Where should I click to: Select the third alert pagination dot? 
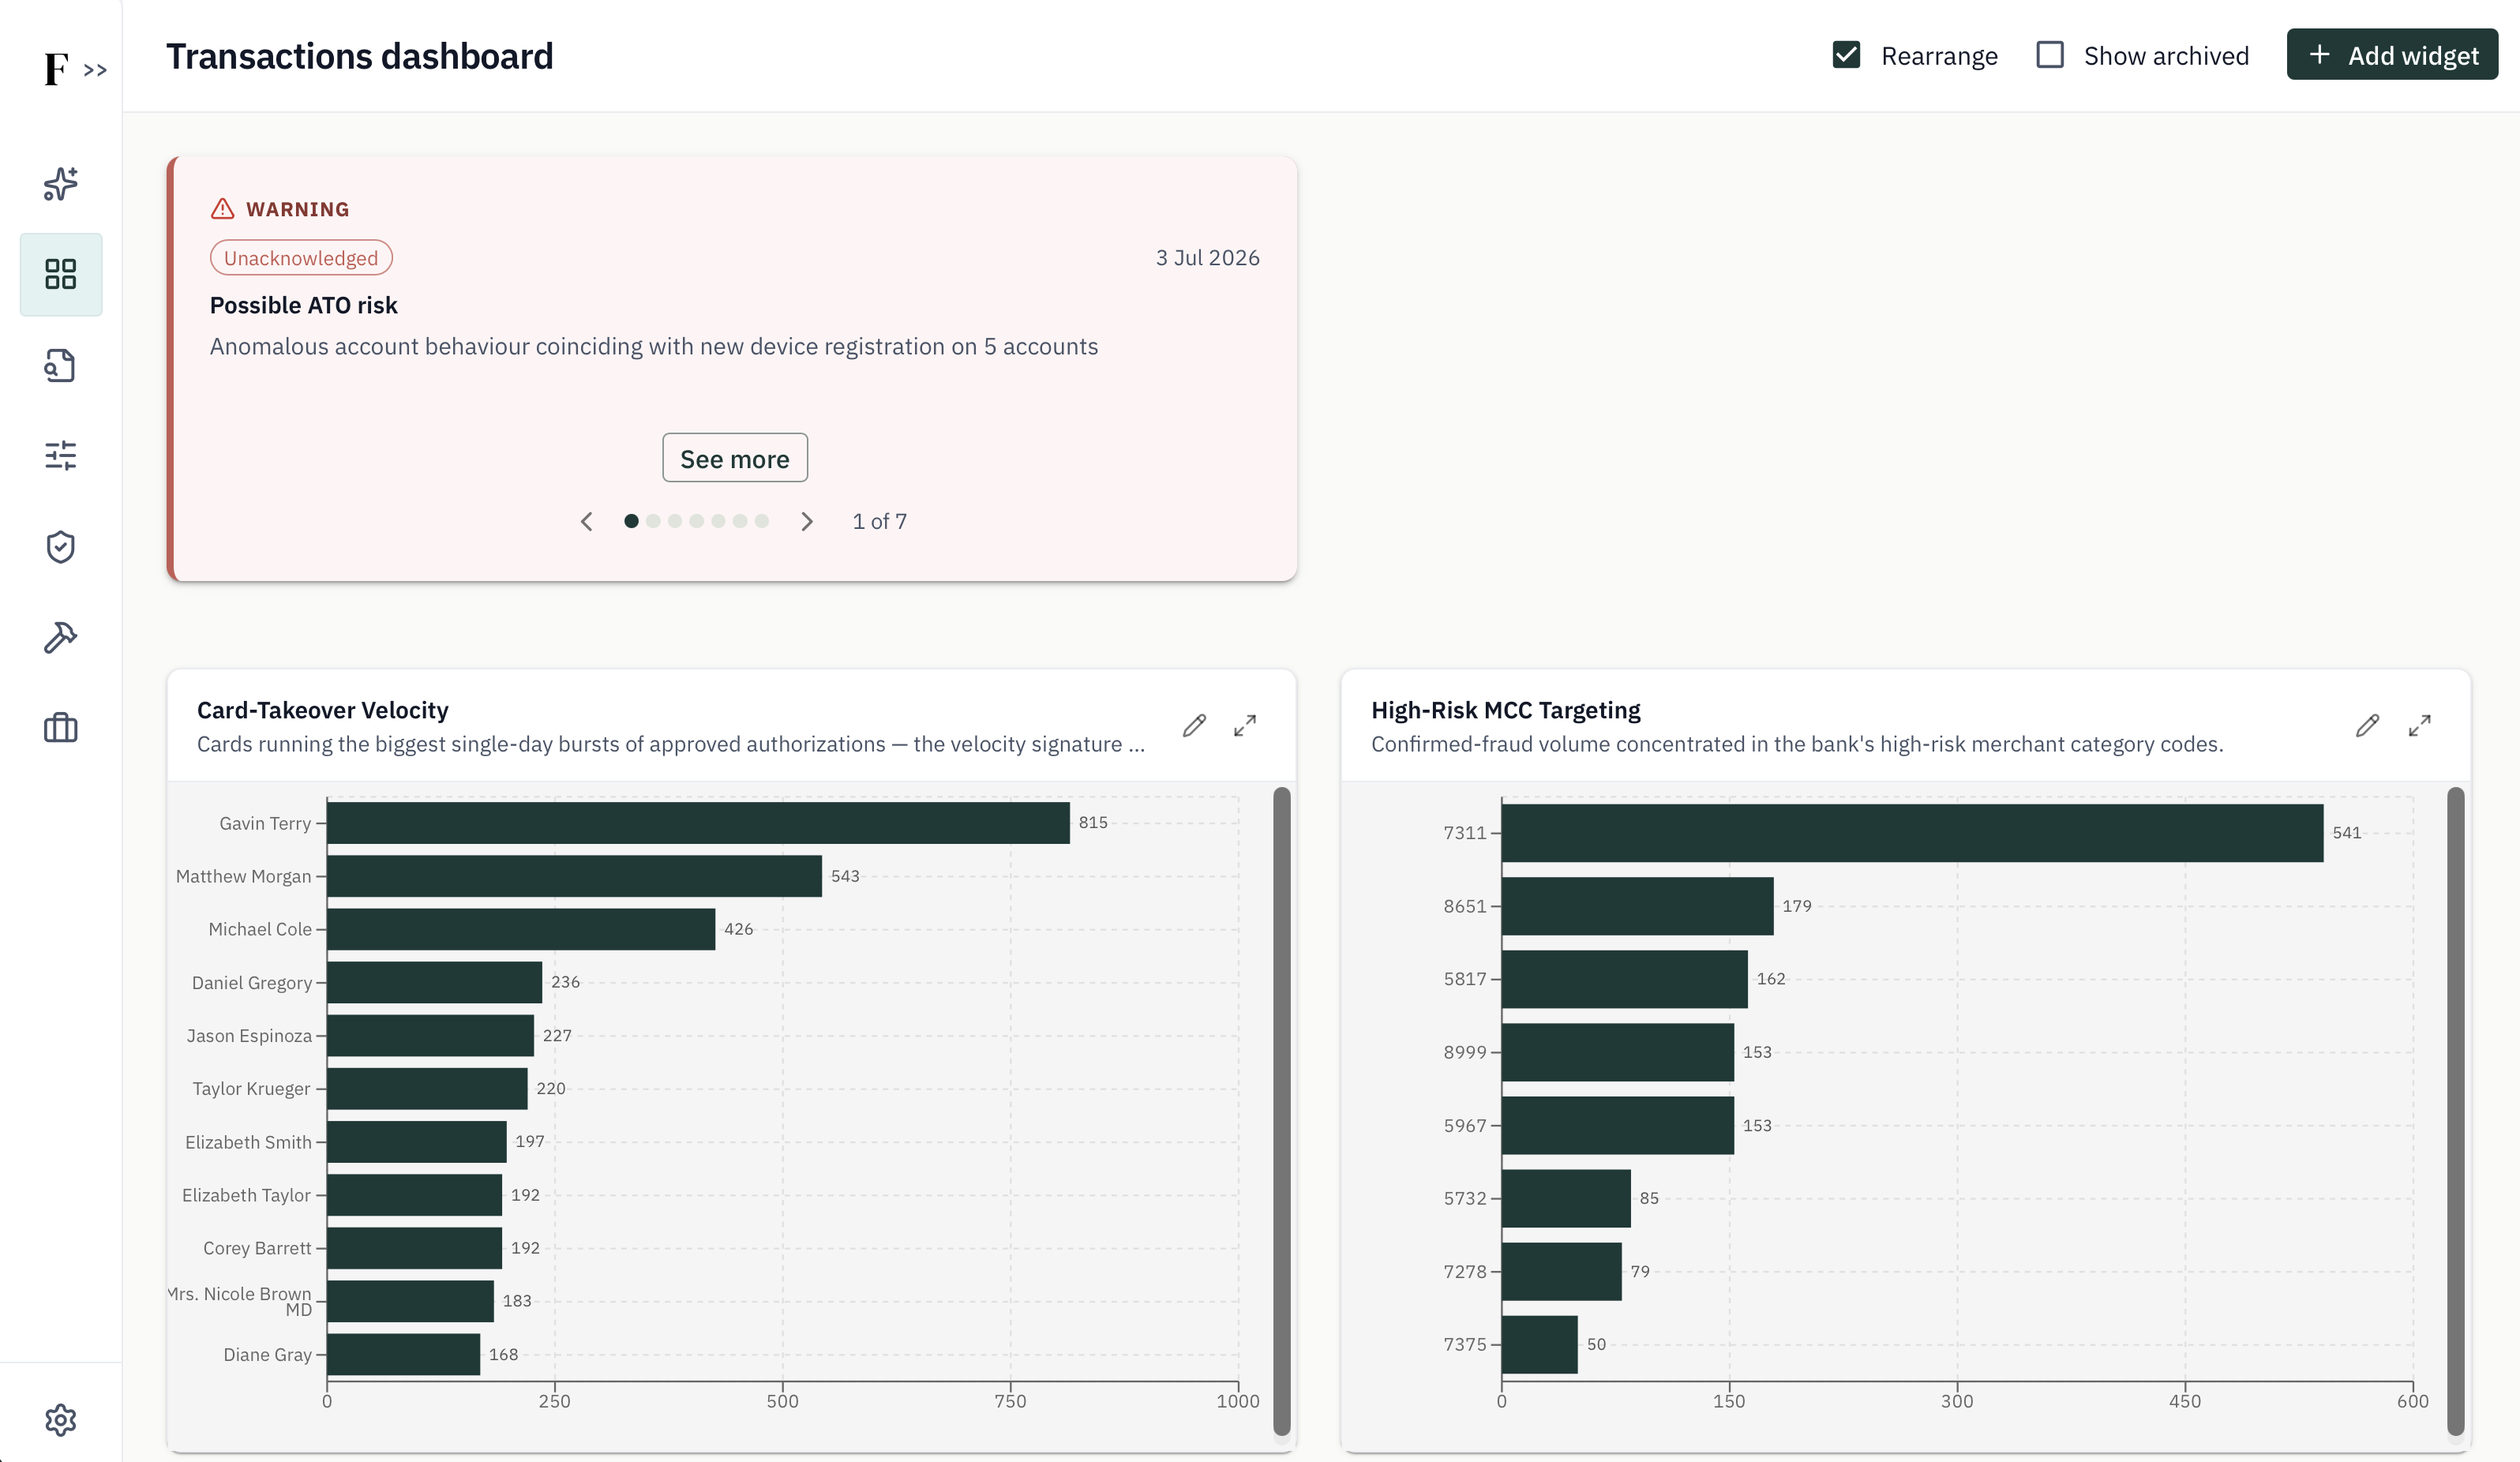click(x=675, y=521)
